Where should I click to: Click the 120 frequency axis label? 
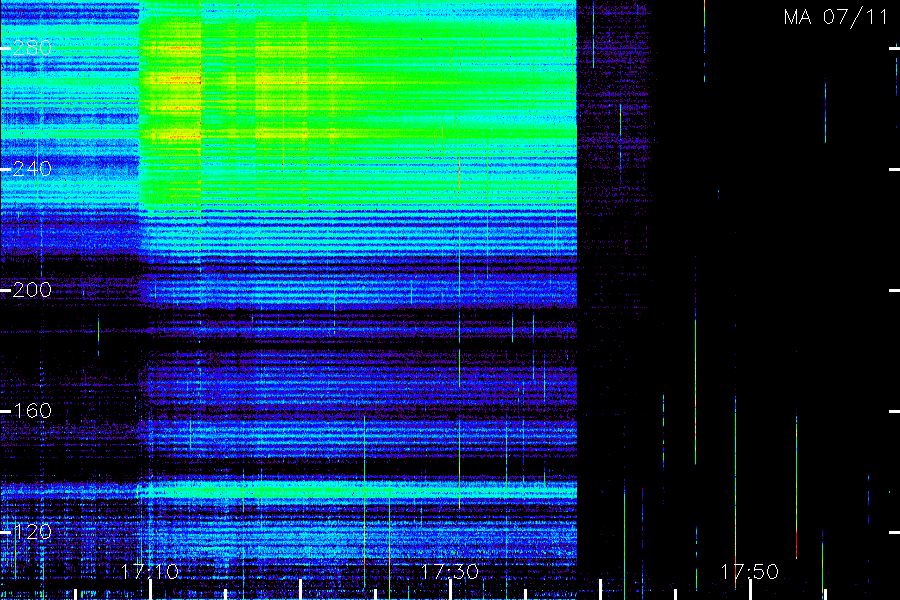coord(32,532)
